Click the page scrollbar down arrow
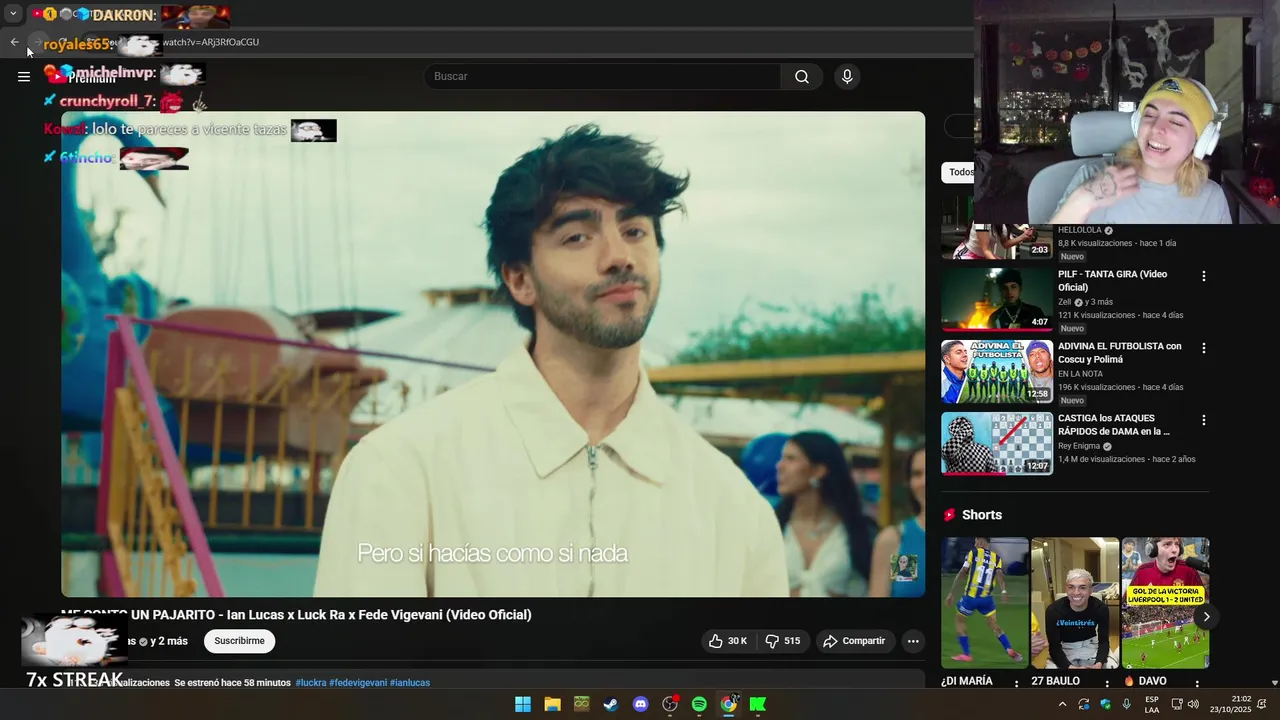1280x720 pixels. pos(1274,683)
